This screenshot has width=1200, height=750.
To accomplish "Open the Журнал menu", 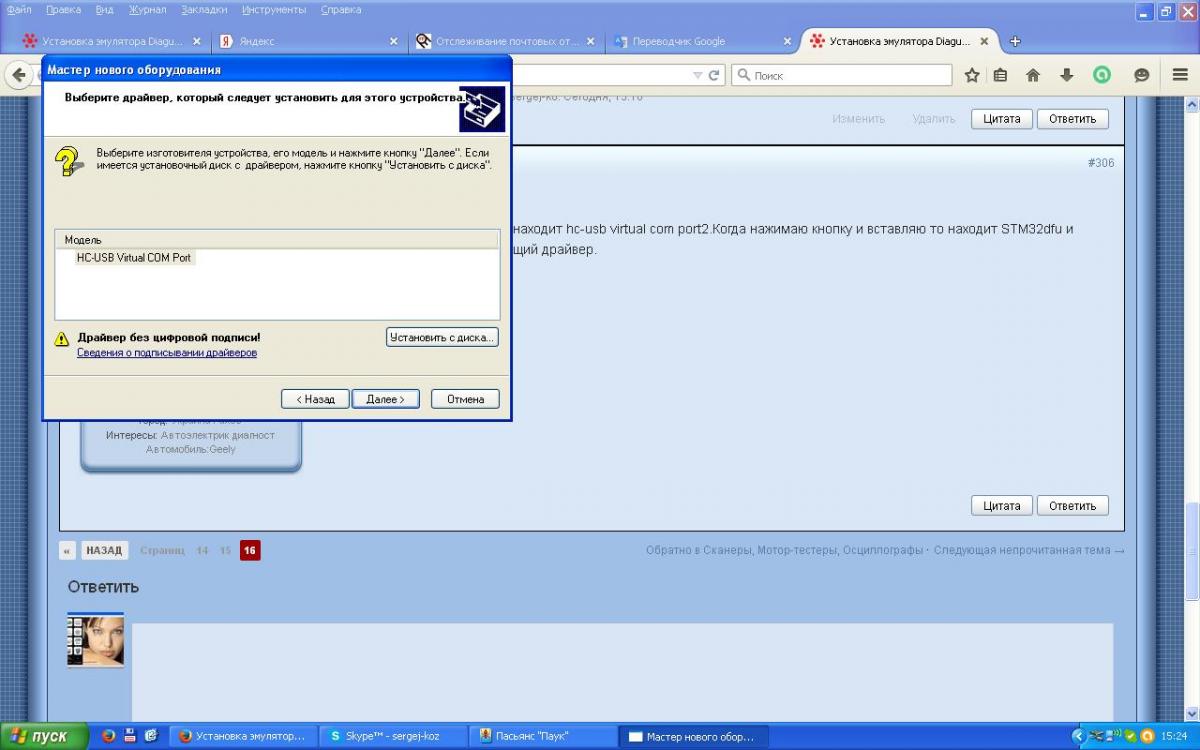I will (x=148, y=10).
